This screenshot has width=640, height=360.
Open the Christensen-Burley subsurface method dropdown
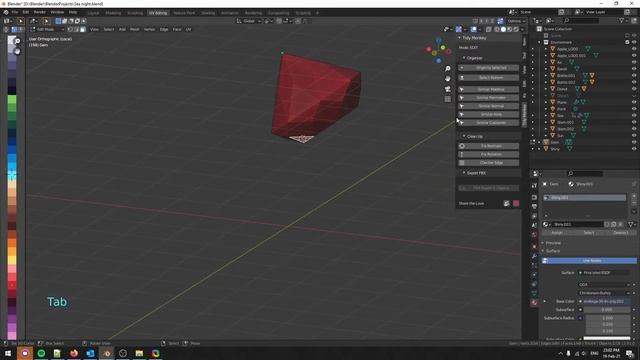point(604,293)
